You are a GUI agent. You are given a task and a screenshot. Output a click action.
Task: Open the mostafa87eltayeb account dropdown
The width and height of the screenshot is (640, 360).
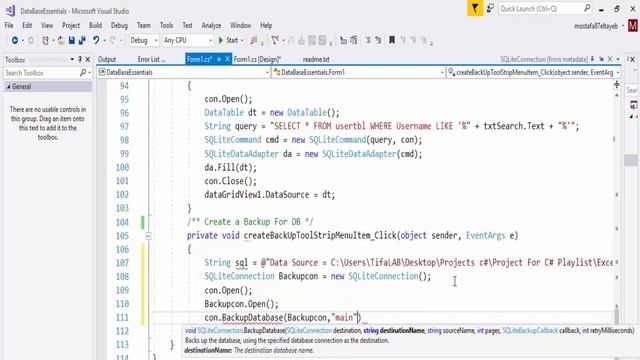point(599,26)
